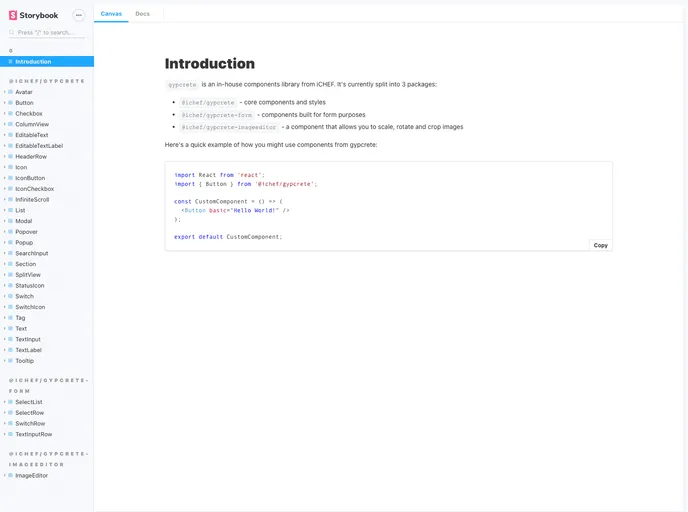The image size is (688, 512).
Task: Click the StatusIcon folder icon
Action: click(11, 286)
